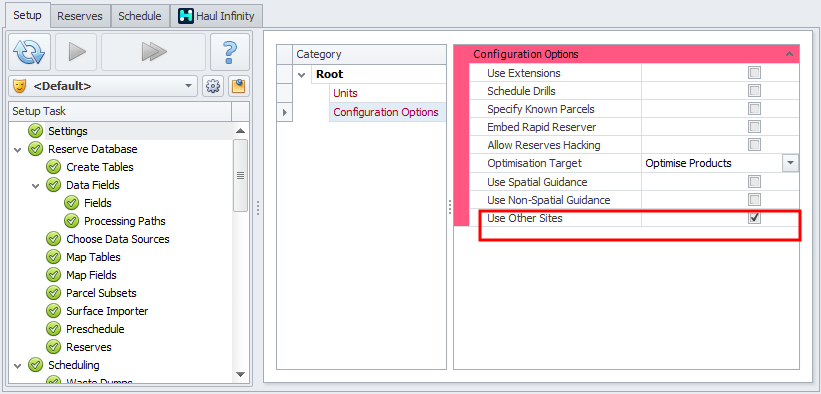The width and height of the screenshot is (821, 394).
Task: Click green check icon beside Map Tables
Action: tap(53, 257)
